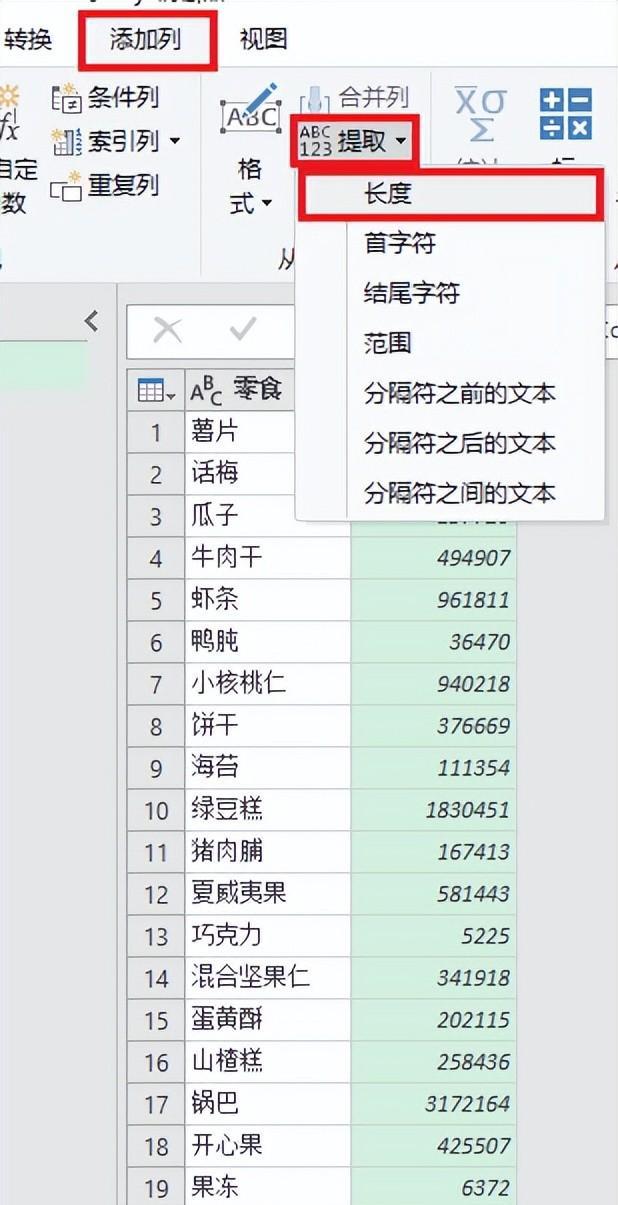Click the value 341918

(474, 978)
